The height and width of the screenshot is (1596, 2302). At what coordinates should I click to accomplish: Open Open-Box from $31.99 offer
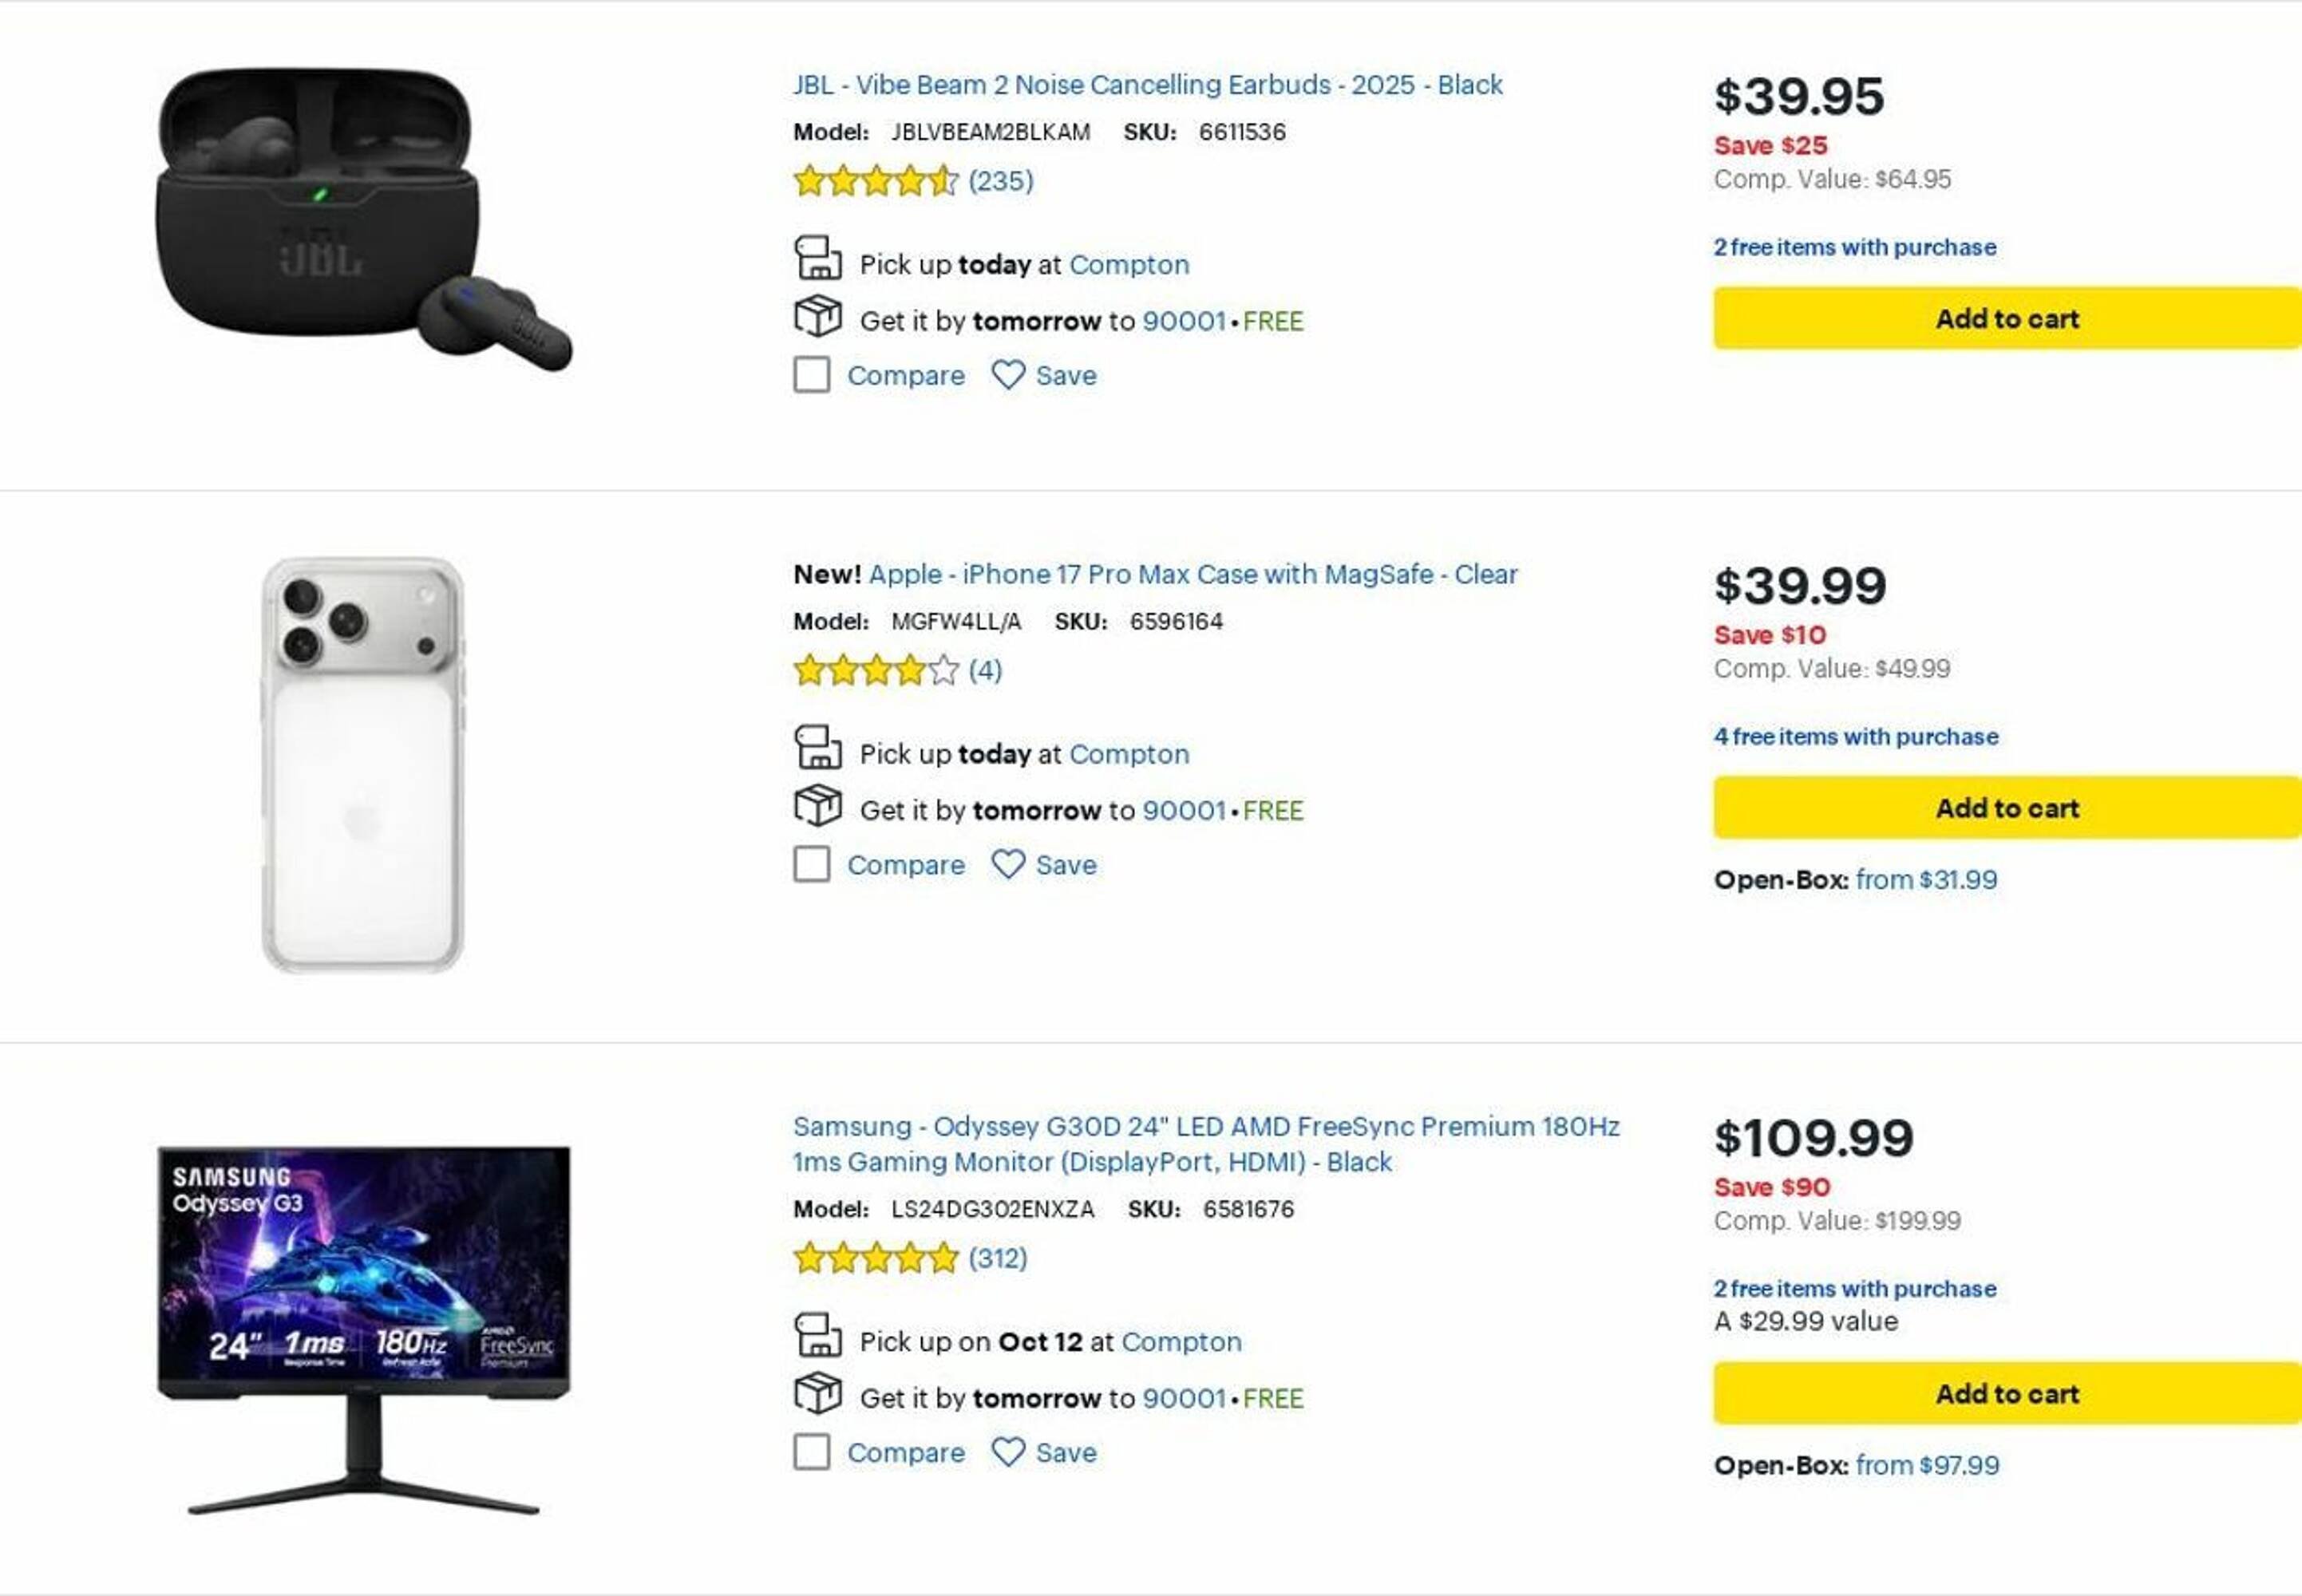click(1925, 879)
